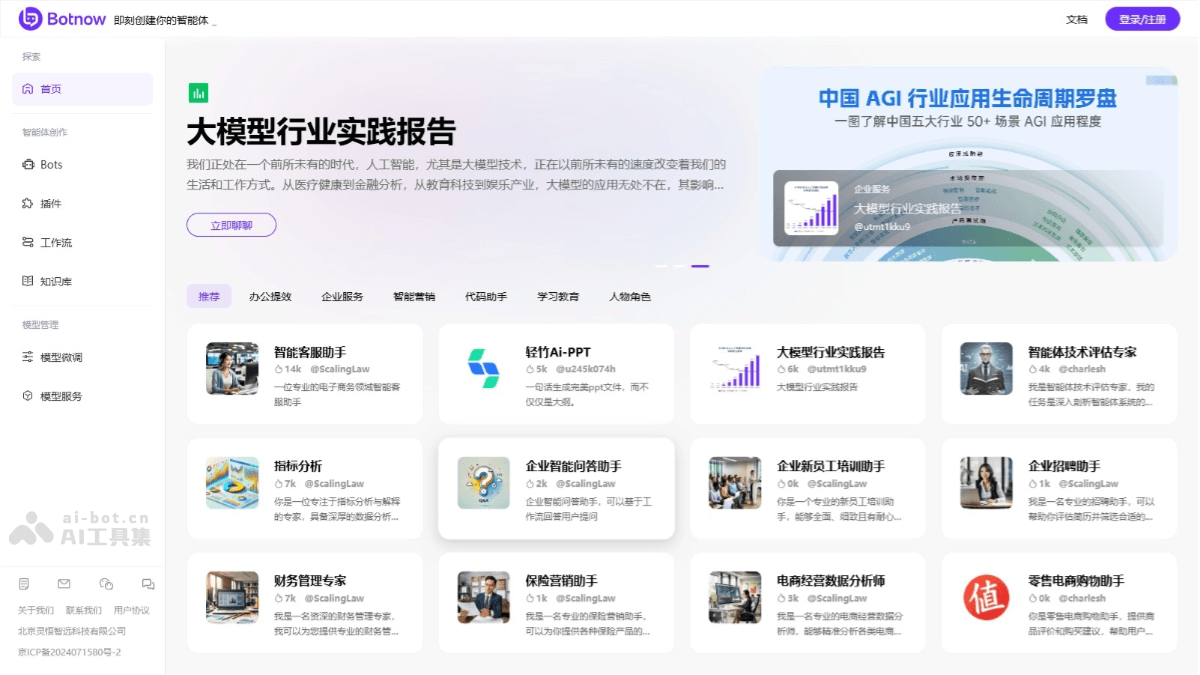Switch to the 办公提效 tab
The width and height of the screenshot is (1200, 675).
(270, 297)
